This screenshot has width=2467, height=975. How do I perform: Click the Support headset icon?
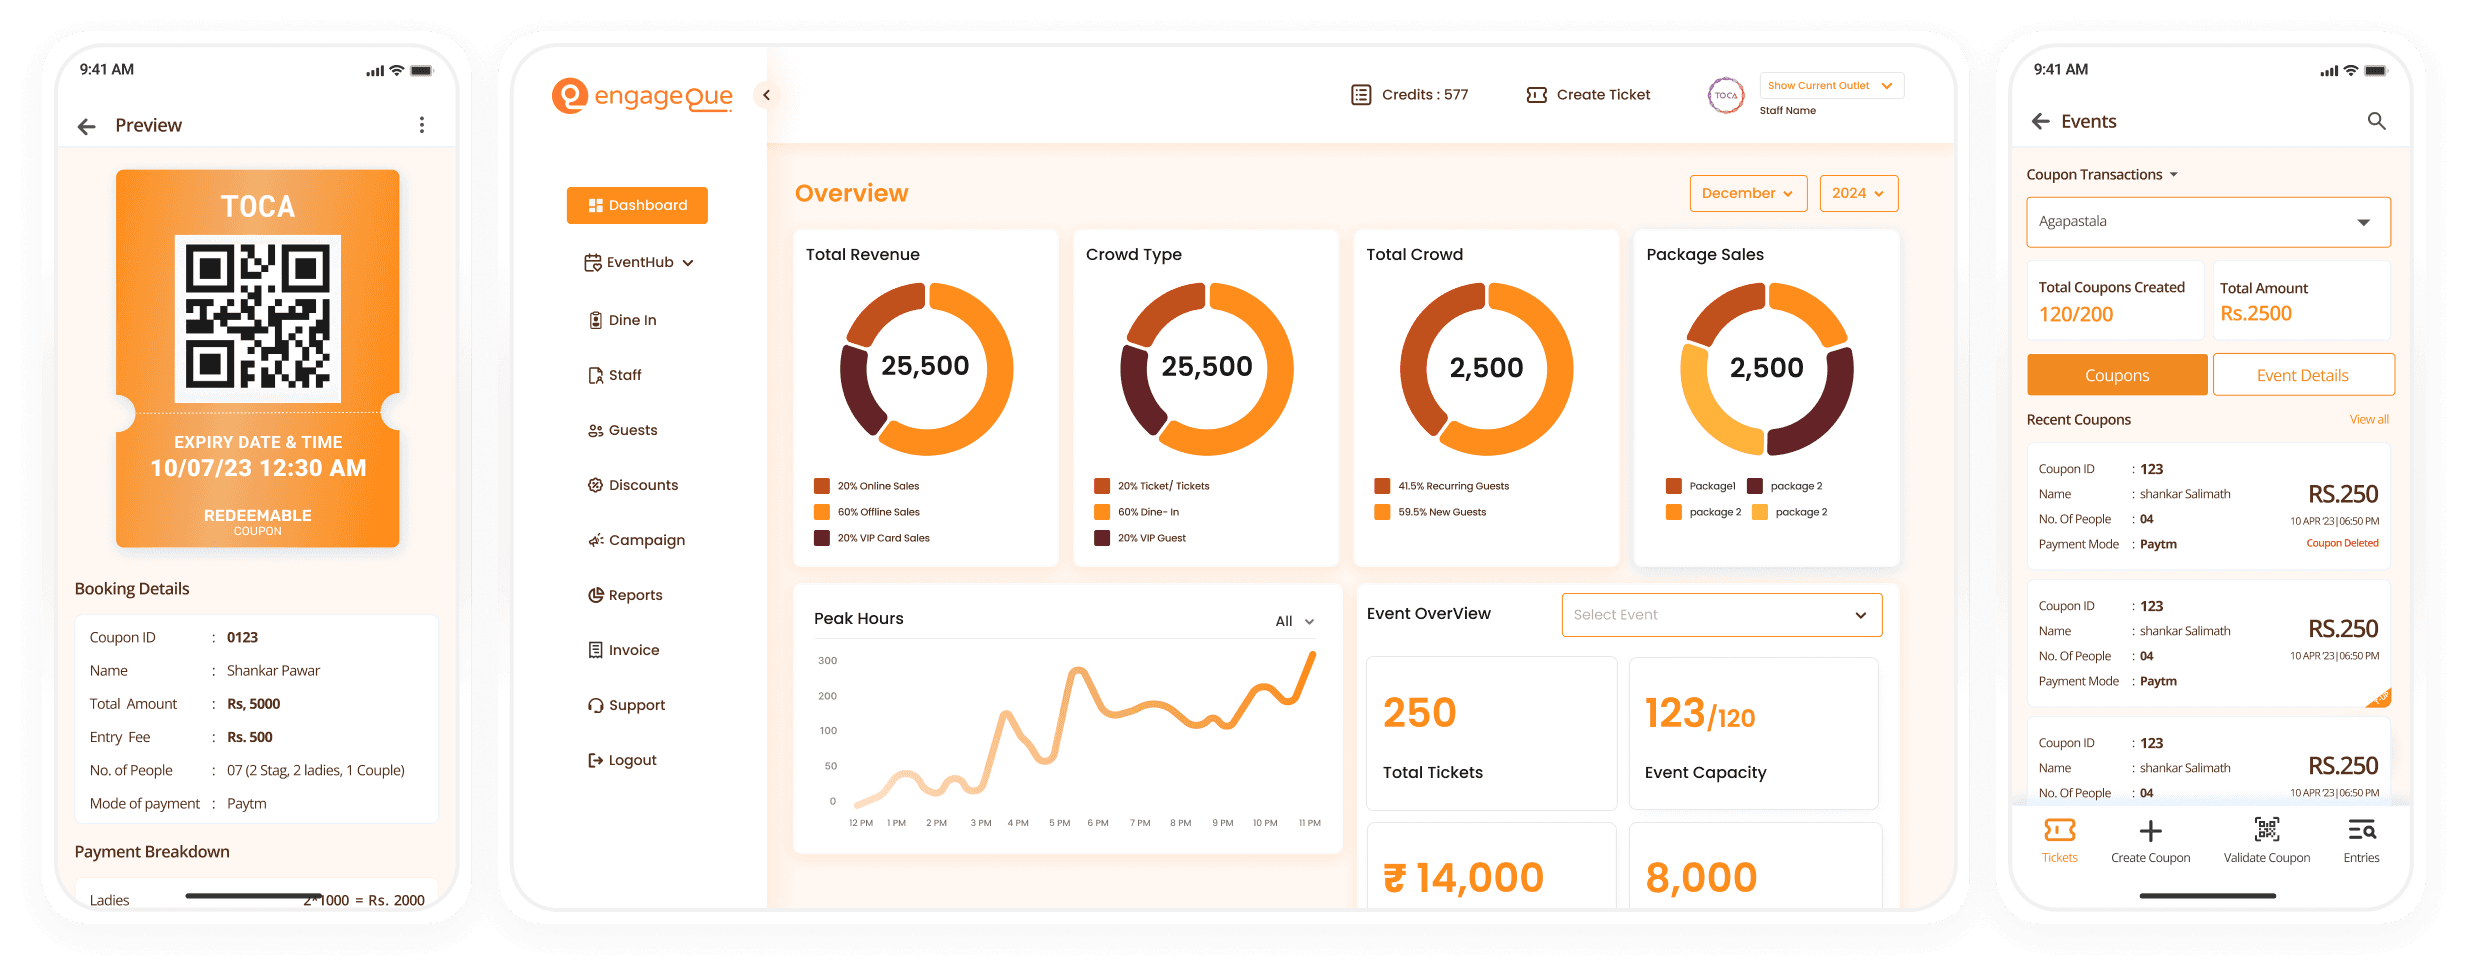pos(595,705)
